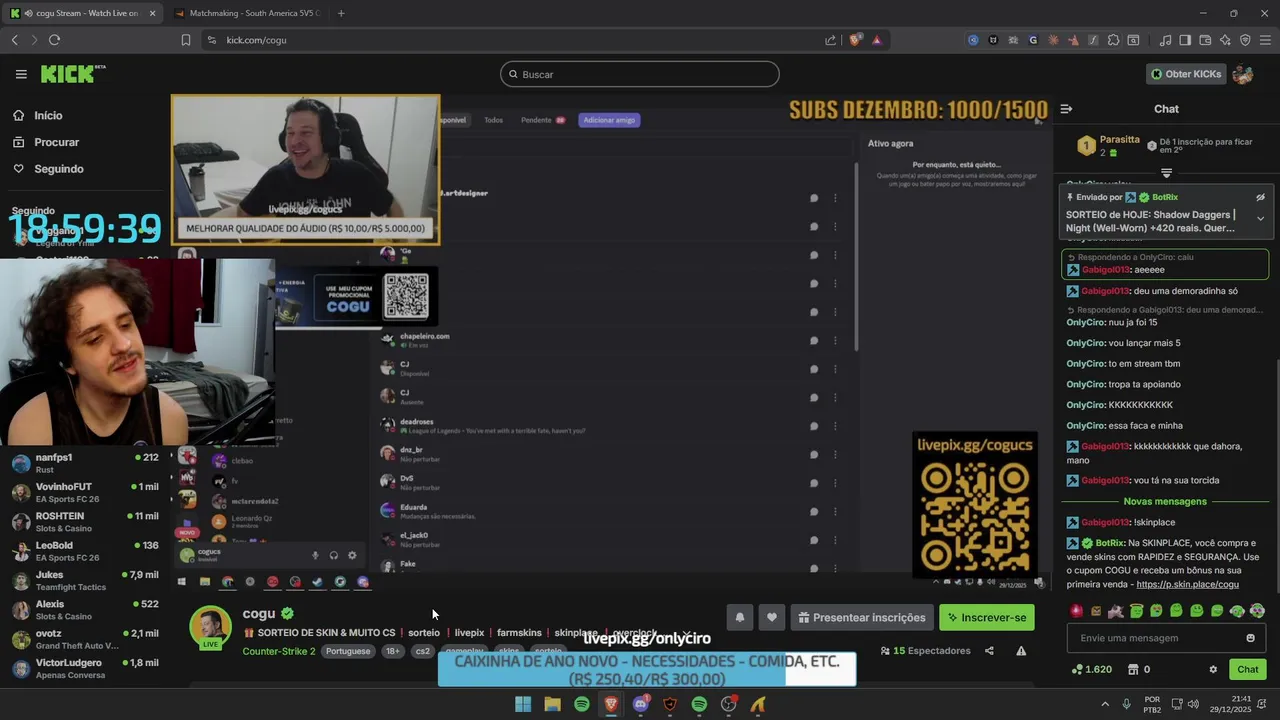Insert first red emote from quick emotes
The height and width of the screenshot is (720, 1280).
[x=1076, y=611]
